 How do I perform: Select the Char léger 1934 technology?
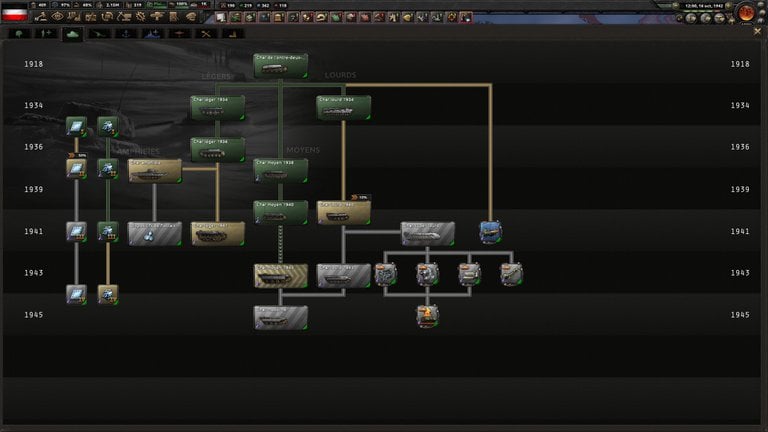[217, 108]
